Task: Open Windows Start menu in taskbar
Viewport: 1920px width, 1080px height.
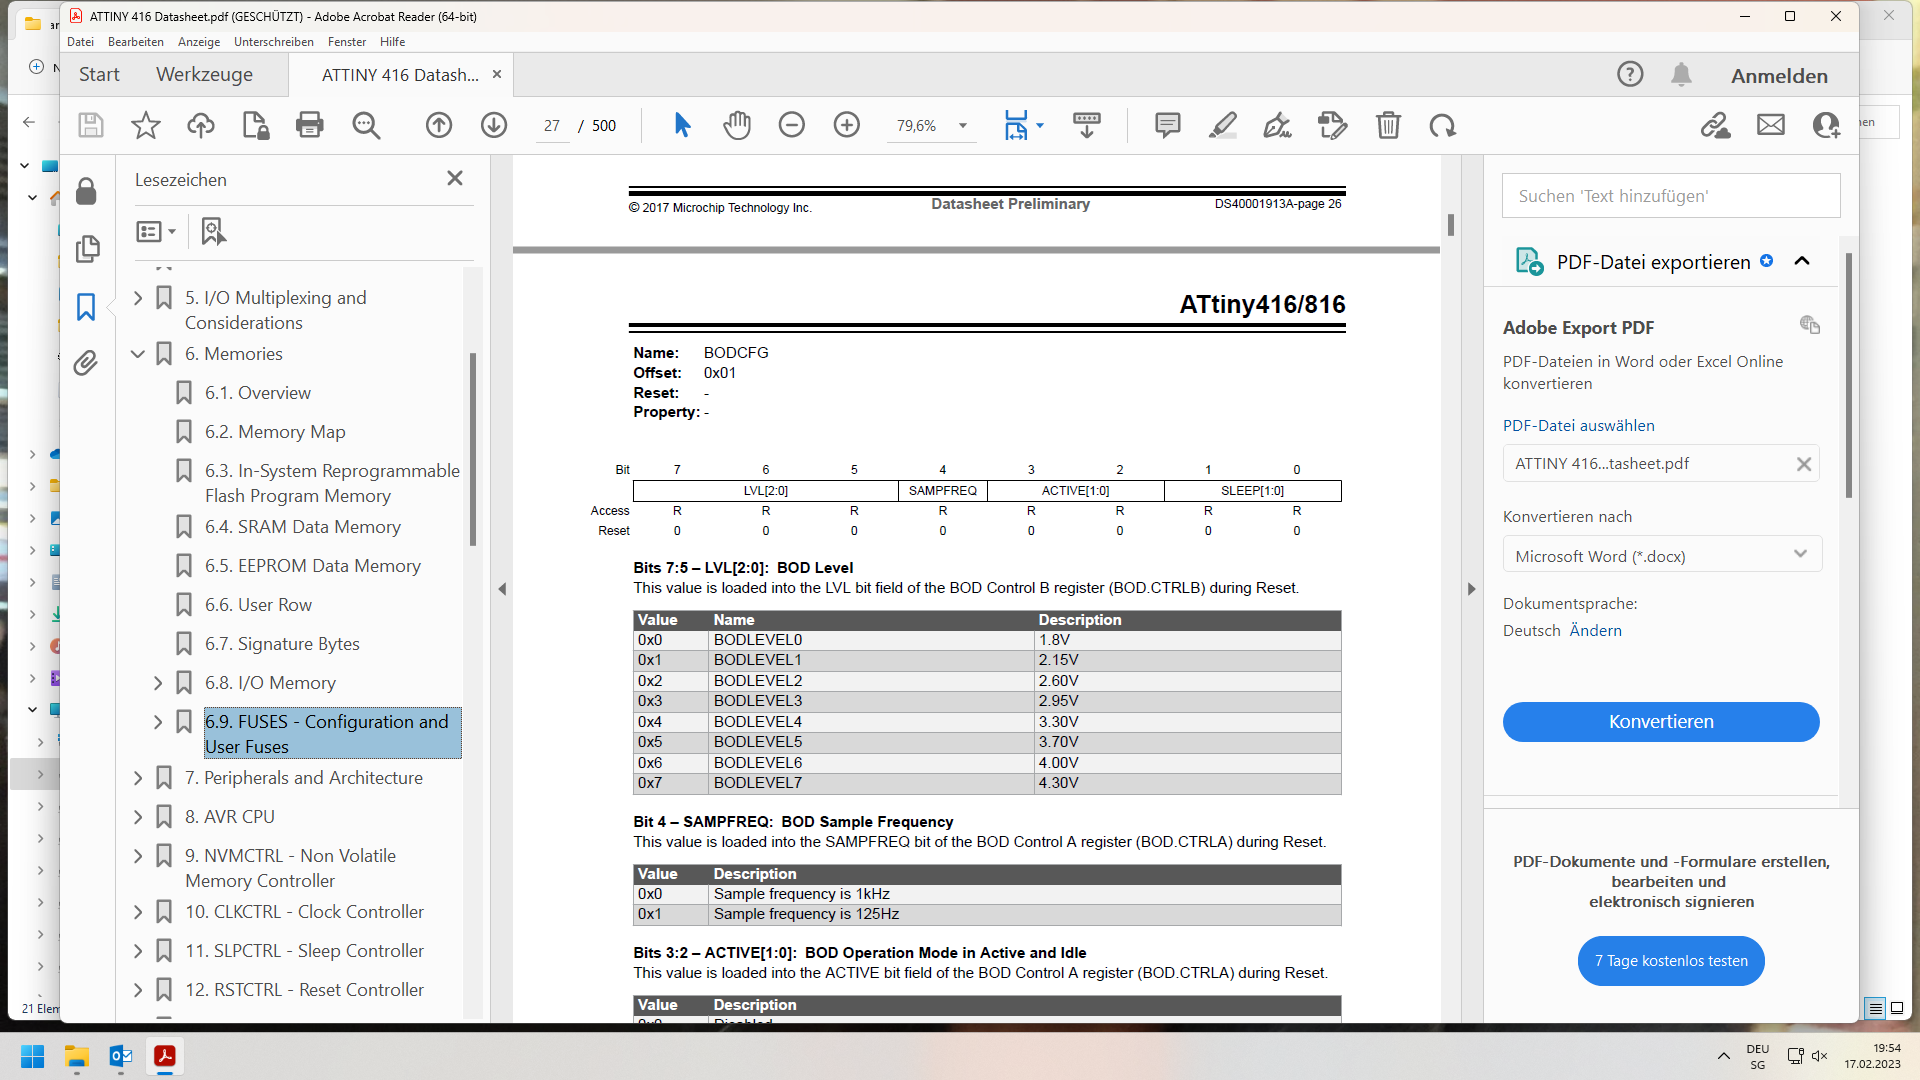Action: 33,1056
